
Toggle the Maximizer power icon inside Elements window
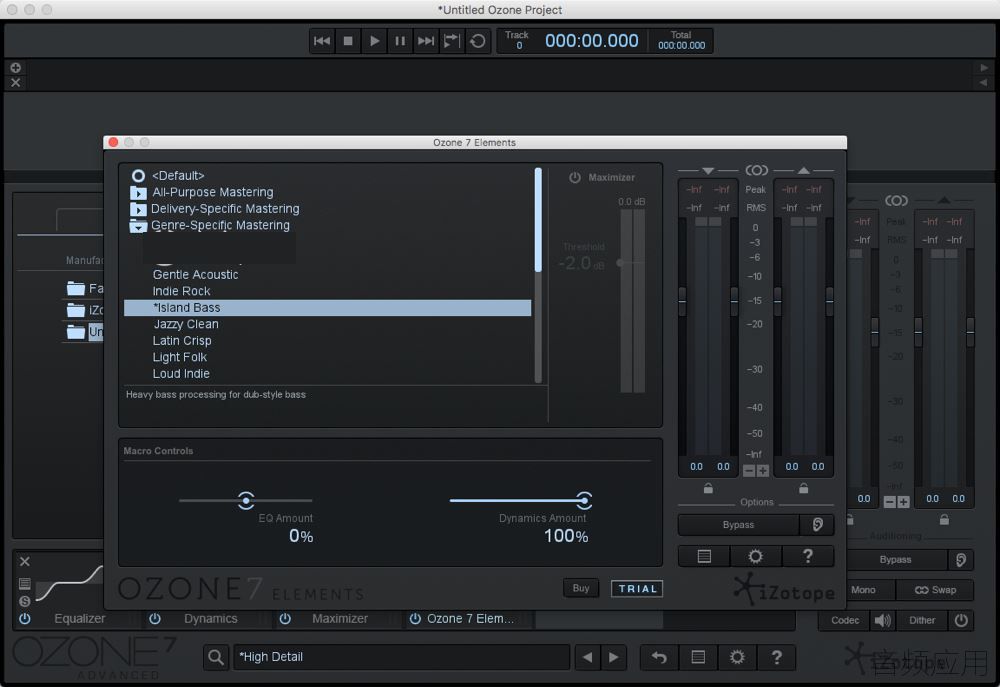[575, 177]
